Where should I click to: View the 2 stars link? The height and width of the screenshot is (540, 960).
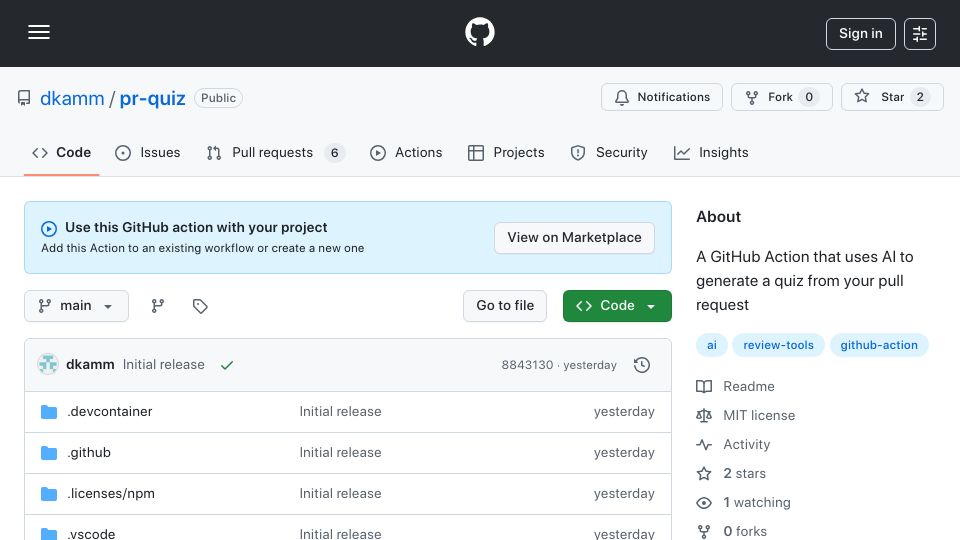(744, 473)
